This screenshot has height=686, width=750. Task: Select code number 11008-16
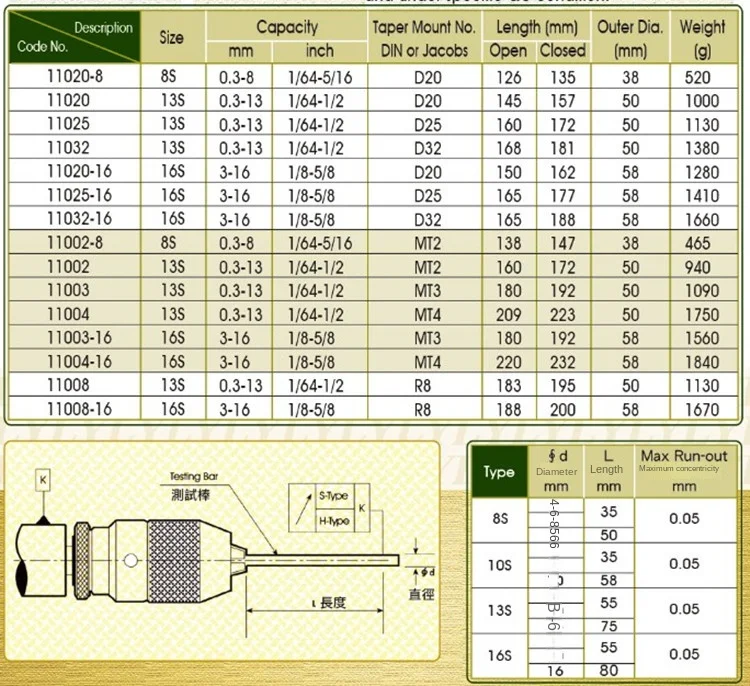79,409
